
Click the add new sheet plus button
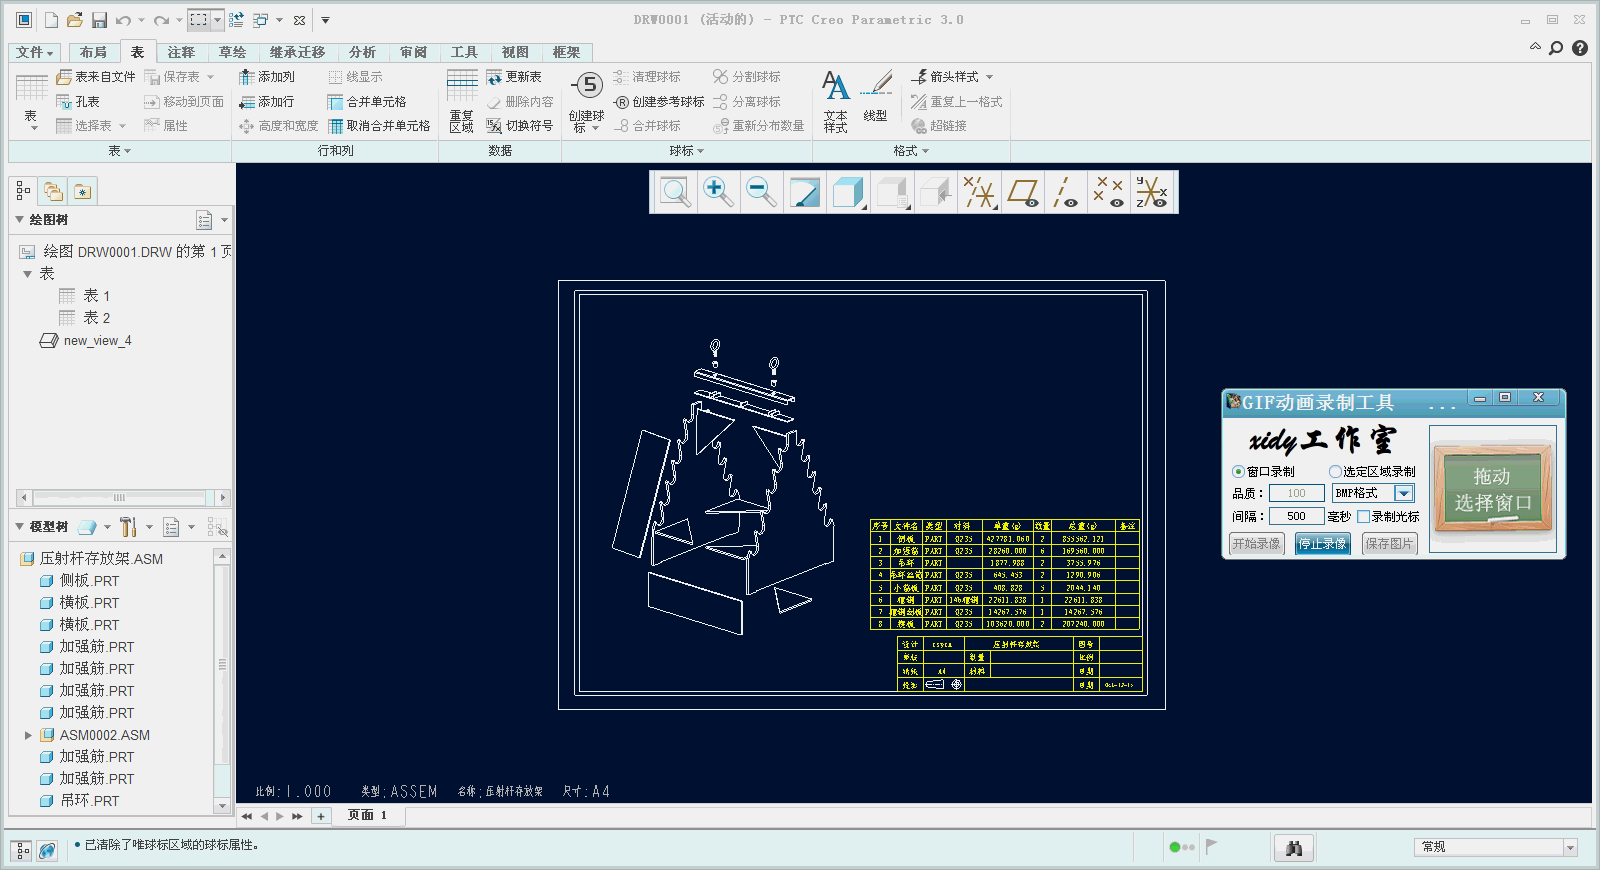(x=321, y=816)
